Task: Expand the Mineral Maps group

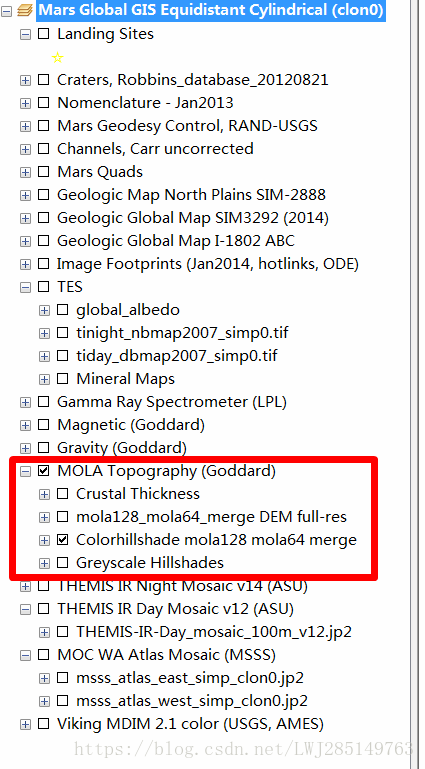Action: (x=44, y=380)
